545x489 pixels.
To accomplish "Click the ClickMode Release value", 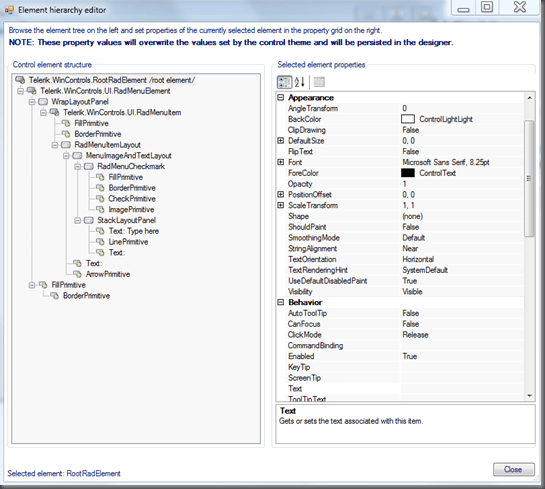I will [415, 335].
